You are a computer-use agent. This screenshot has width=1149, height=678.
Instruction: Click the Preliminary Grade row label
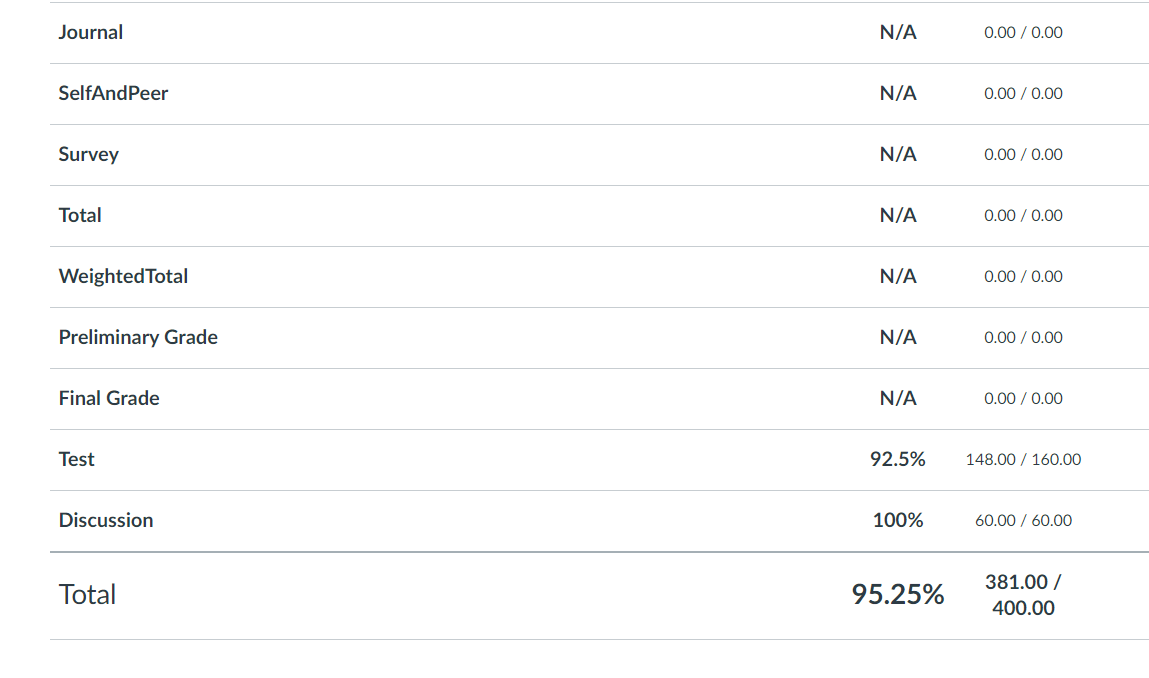click(138, 338)
